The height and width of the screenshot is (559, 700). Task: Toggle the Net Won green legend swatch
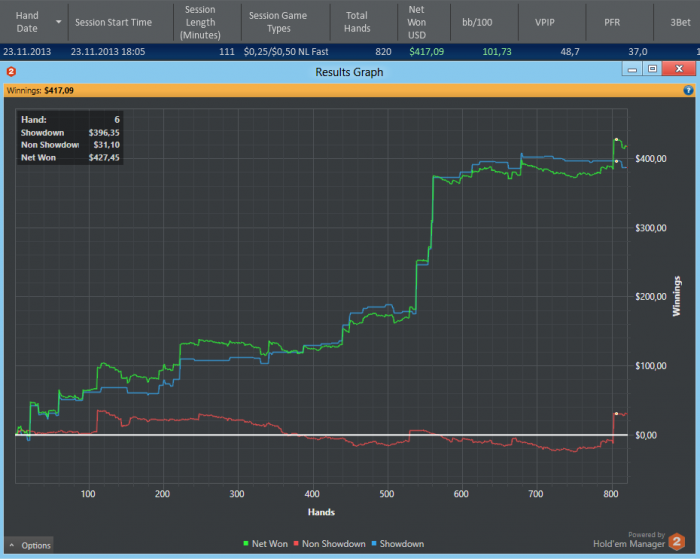click(246, 543)
